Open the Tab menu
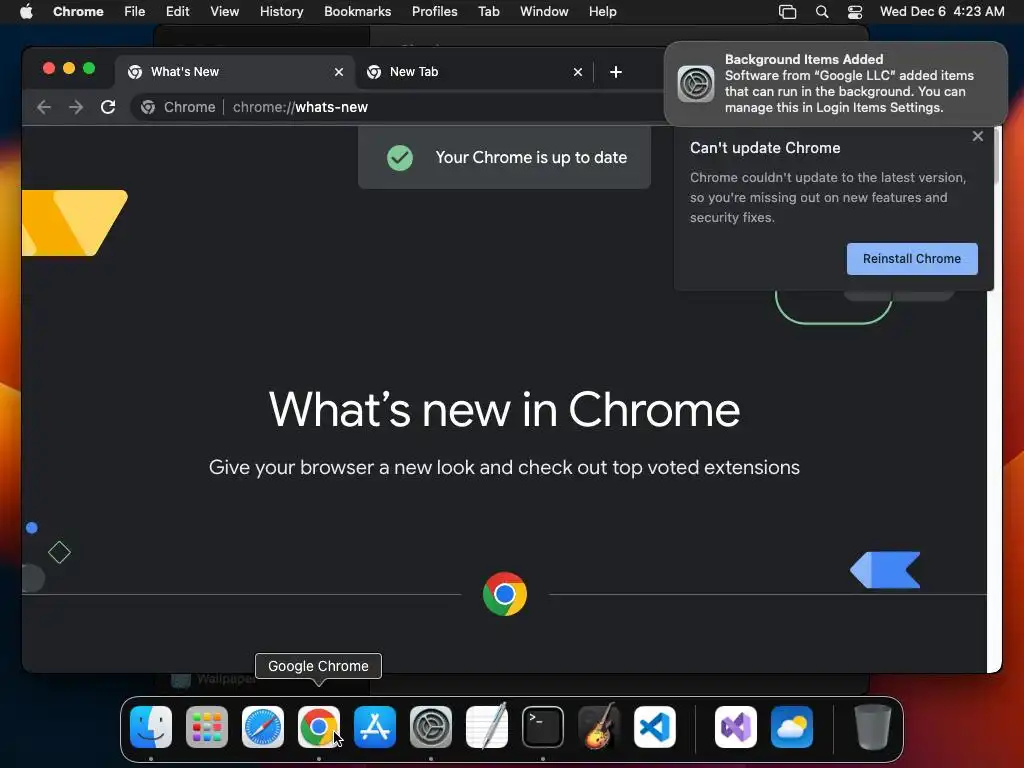The height and width of the screenshot is (768, 1024). coord(488,12)
